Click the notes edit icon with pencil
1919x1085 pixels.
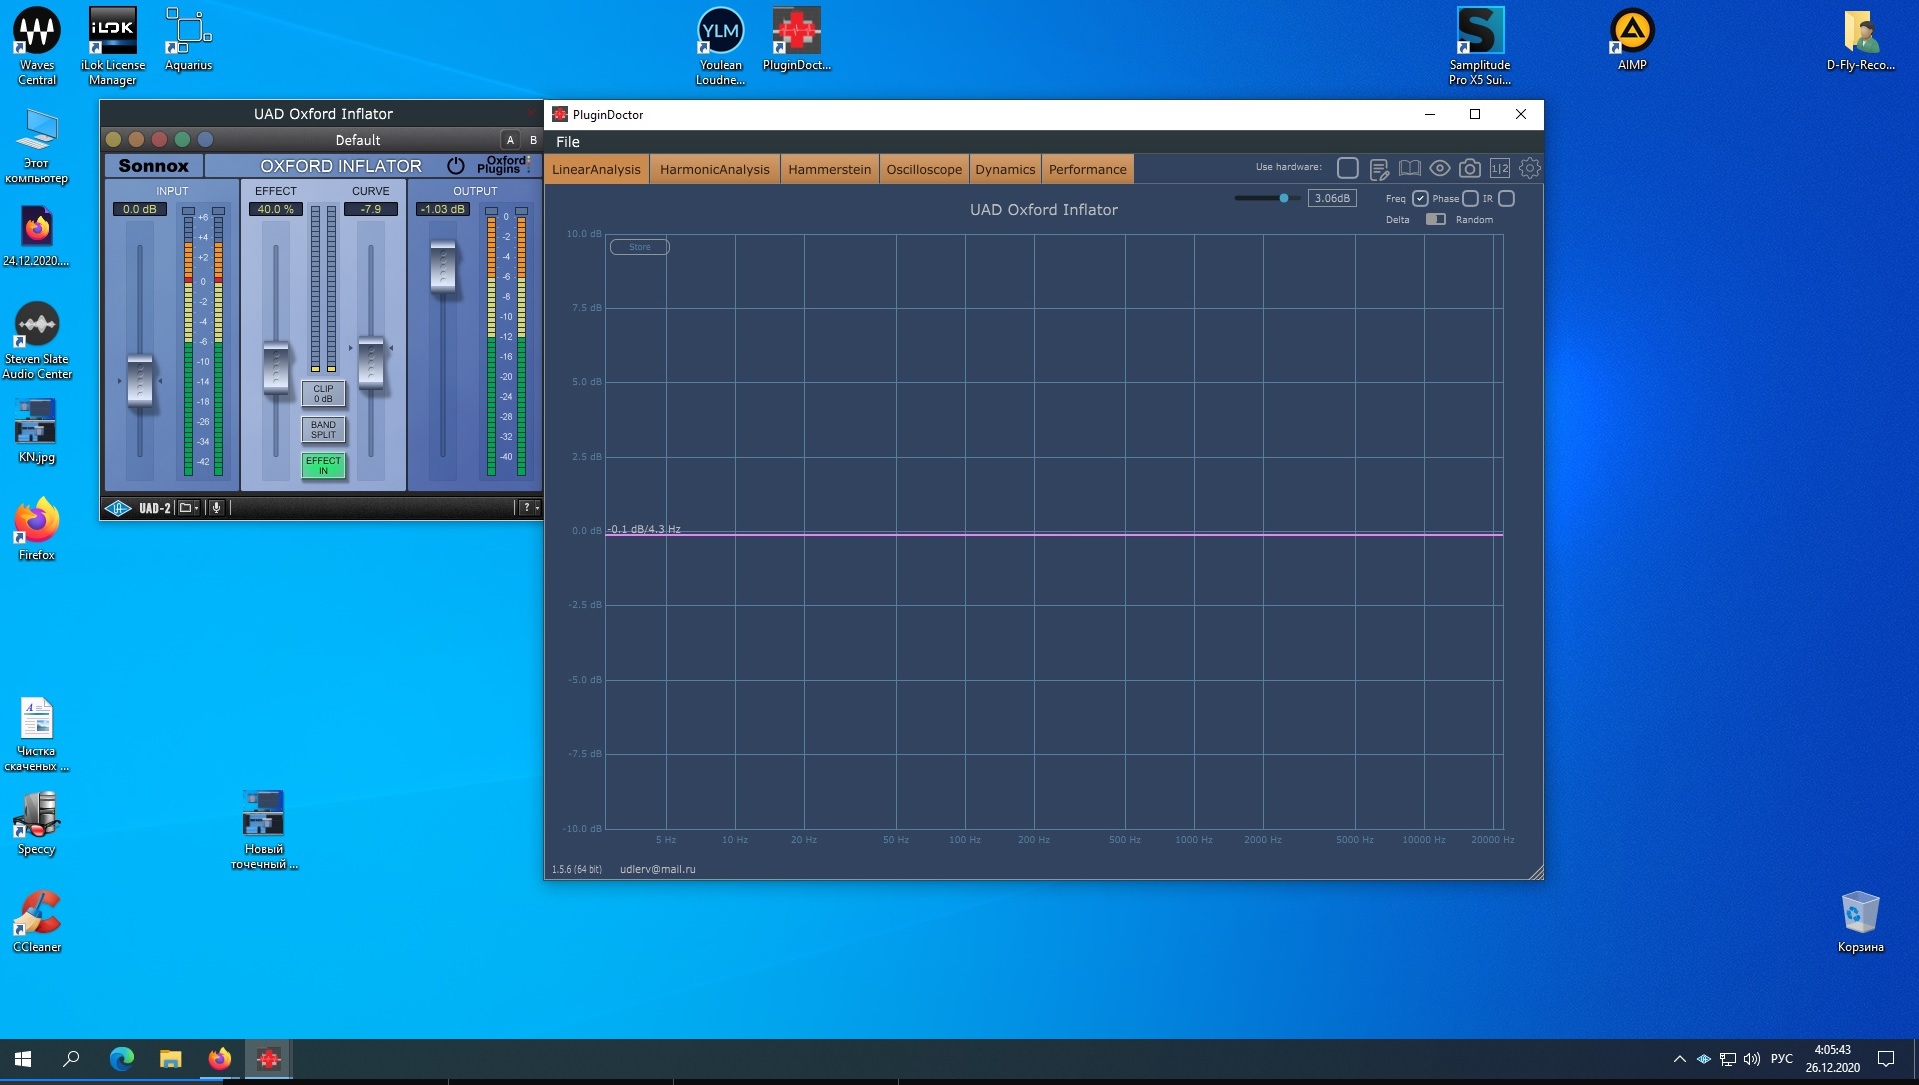(x=1379, y=169)
